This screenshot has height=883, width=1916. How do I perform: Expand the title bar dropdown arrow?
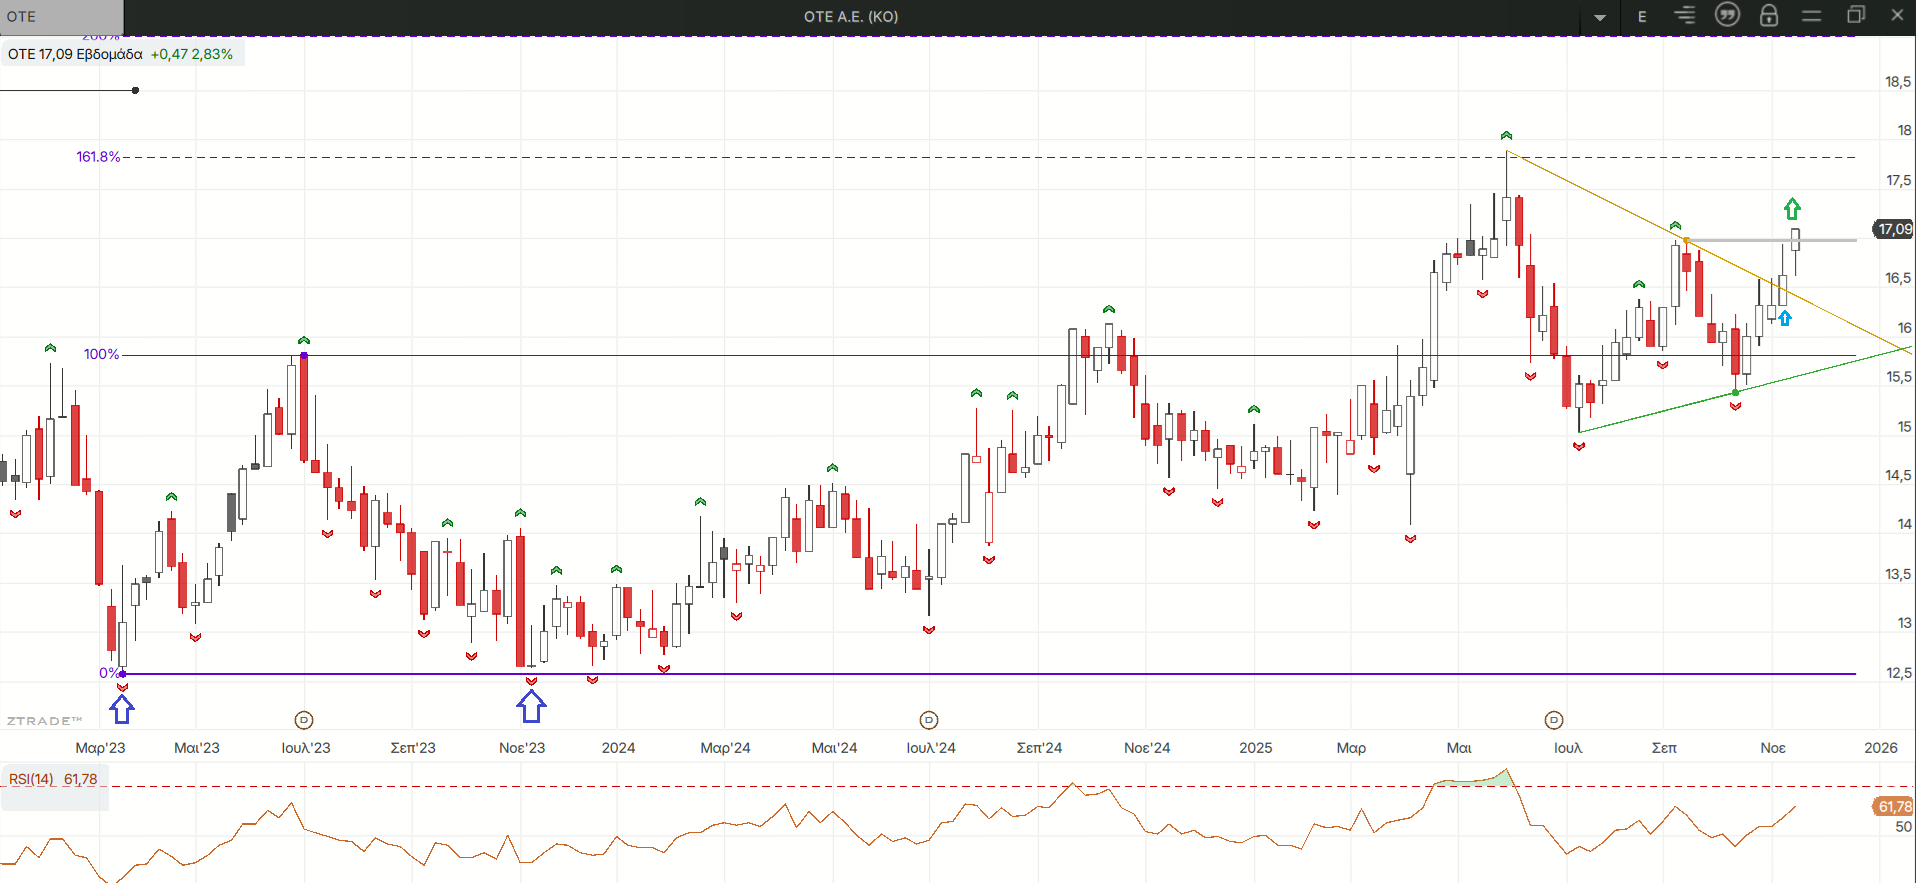(x=1600, y=17)
